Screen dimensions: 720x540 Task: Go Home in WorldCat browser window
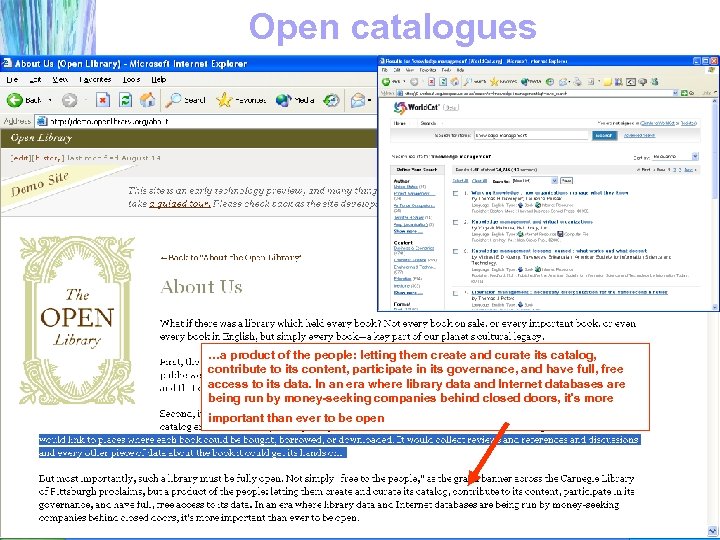pyautogui.click(x=455, y=82)
